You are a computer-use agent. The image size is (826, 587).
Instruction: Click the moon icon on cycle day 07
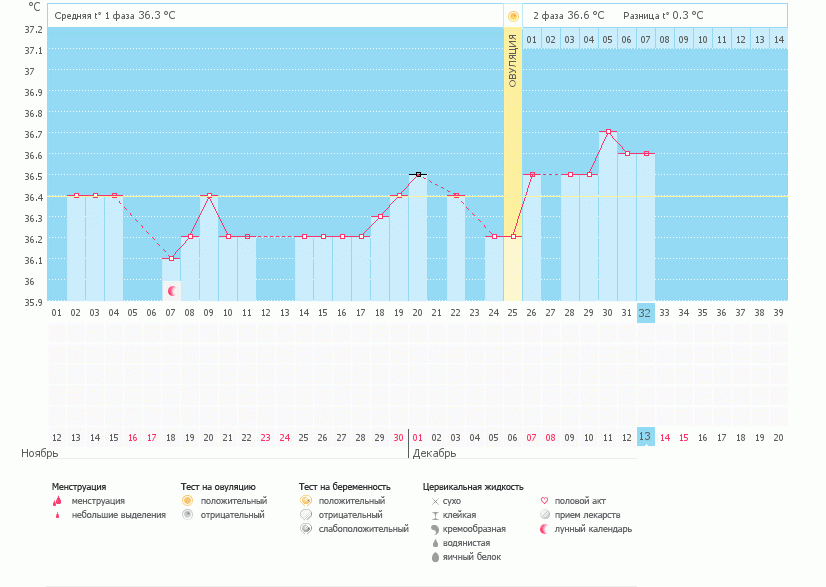tap(172, 291)
